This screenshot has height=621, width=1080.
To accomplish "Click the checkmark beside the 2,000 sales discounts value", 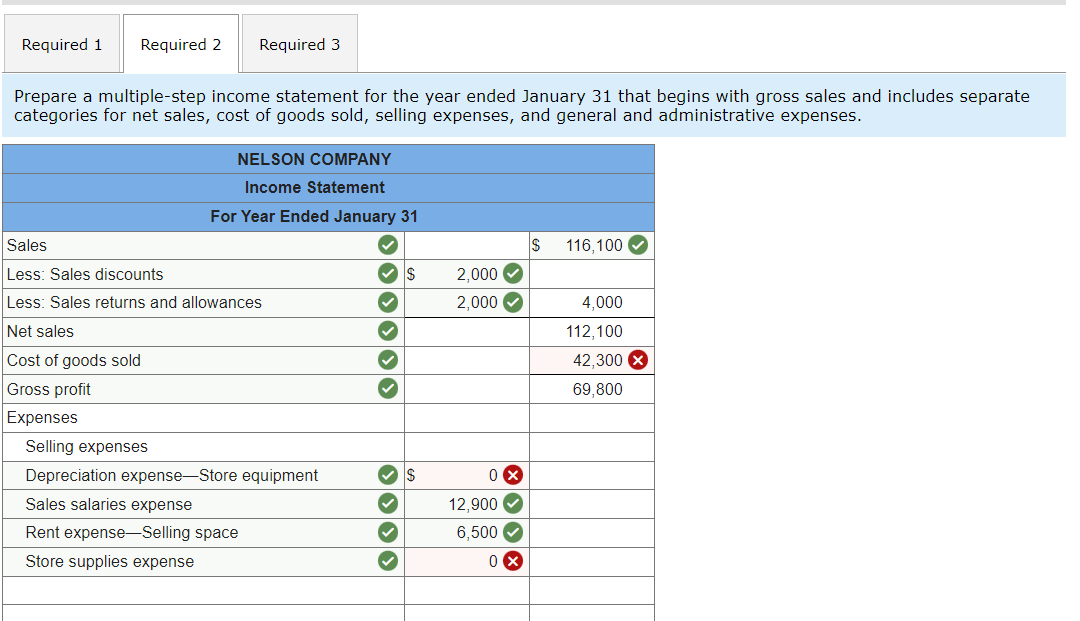I will click(x=513, y=273).
